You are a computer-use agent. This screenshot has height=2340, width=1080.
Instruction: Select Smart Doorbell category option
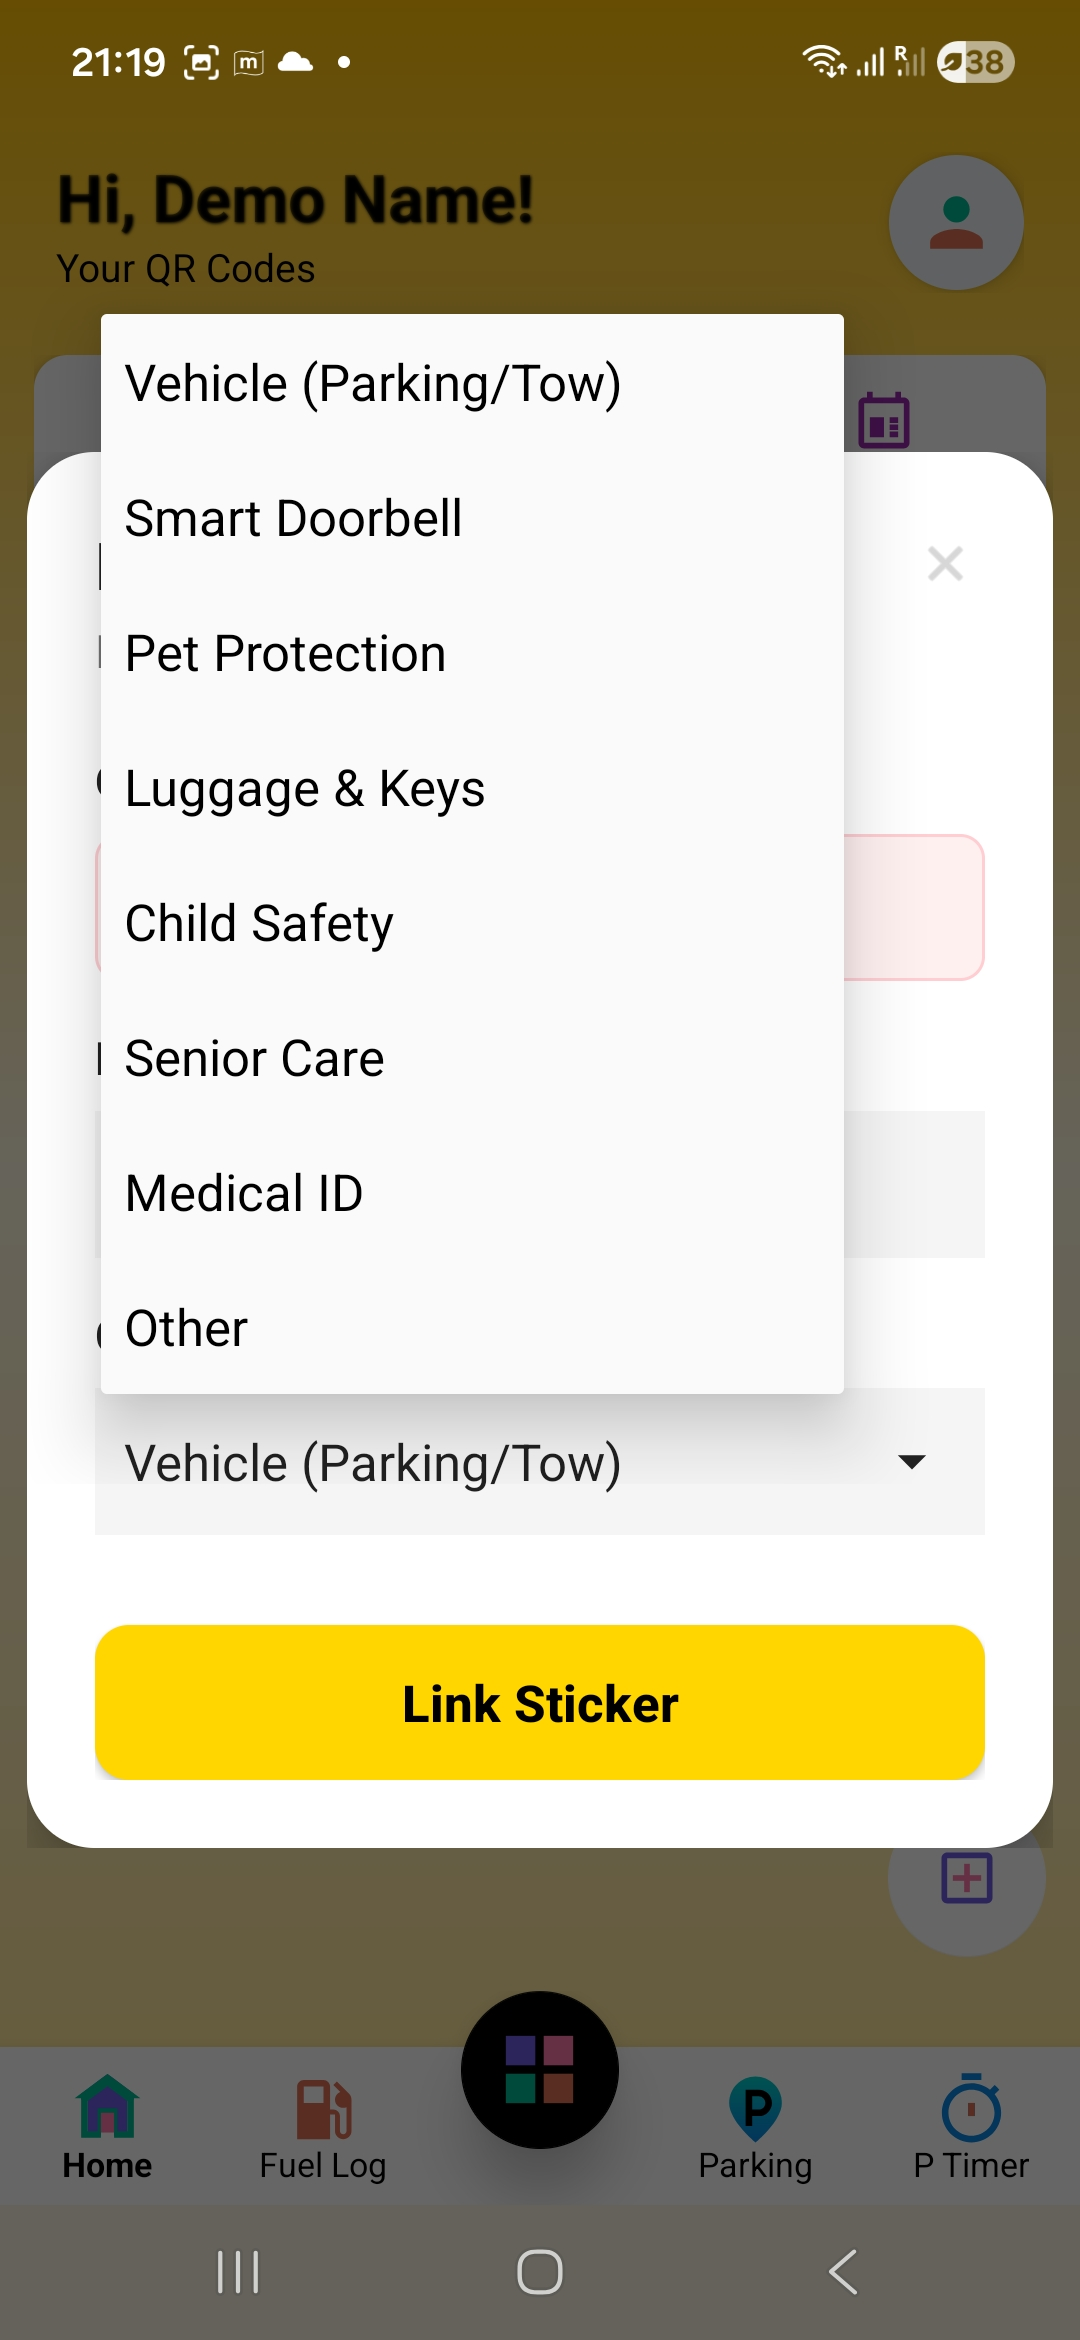click(293, 517)
